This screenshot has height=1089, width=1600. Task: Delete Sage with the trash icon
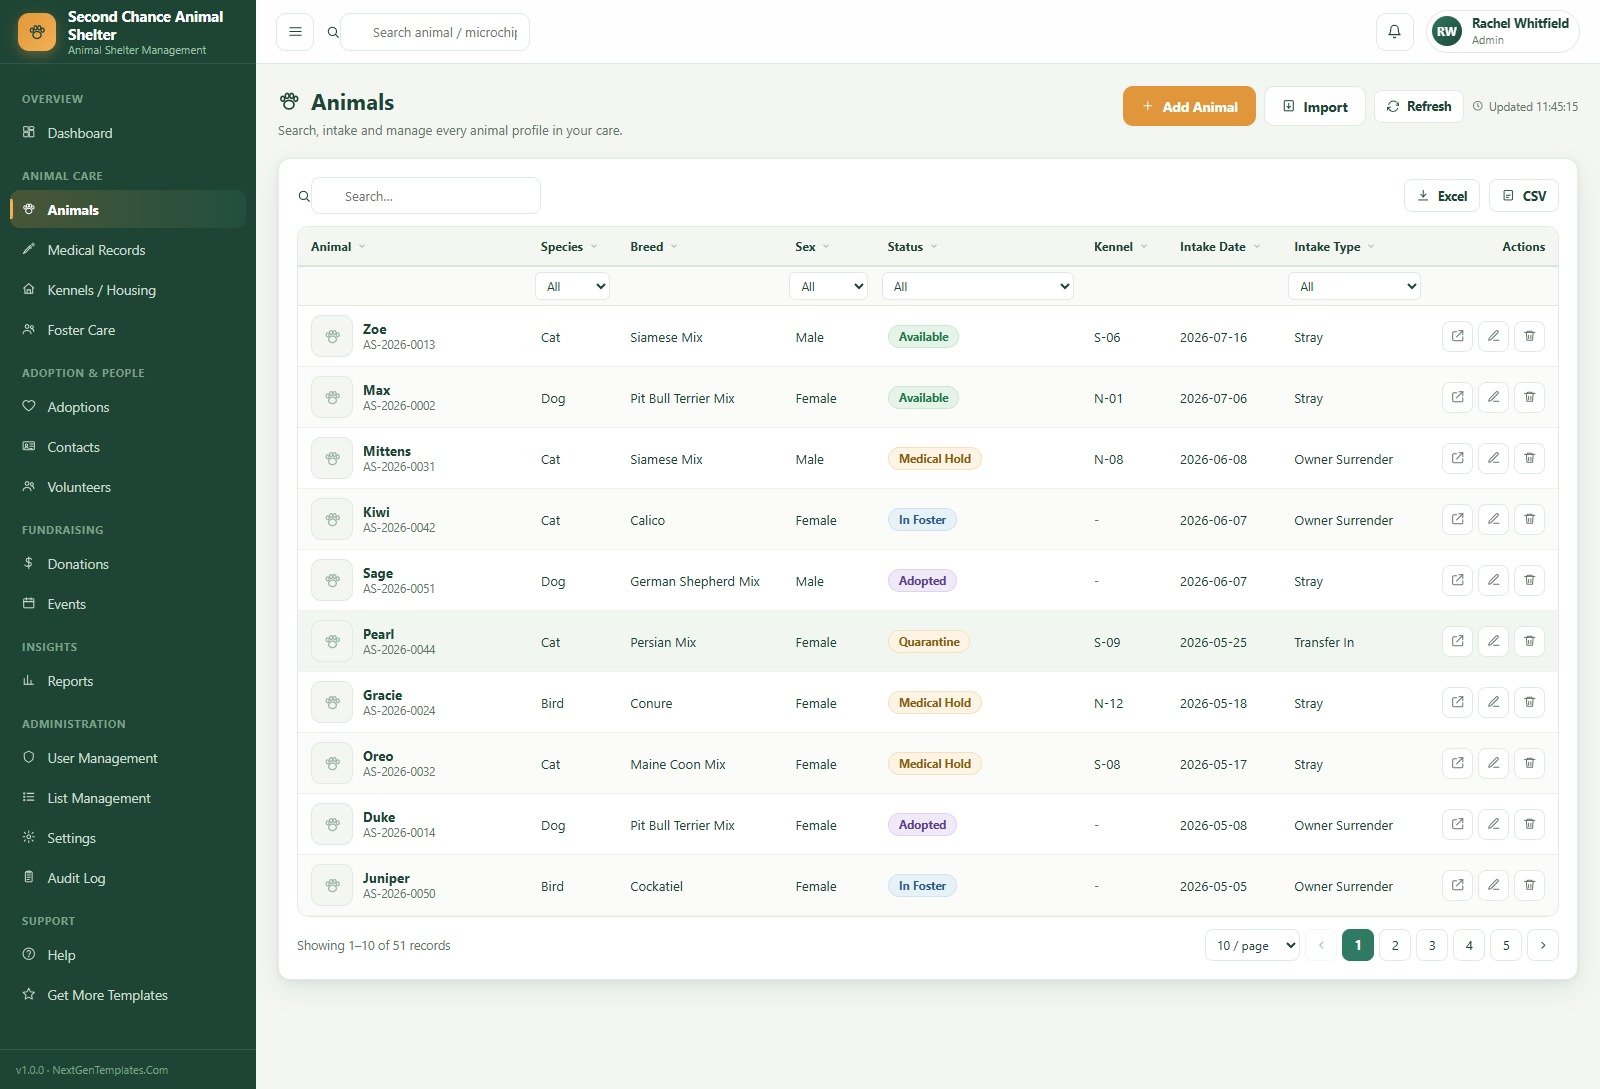tap(1529, 580)
